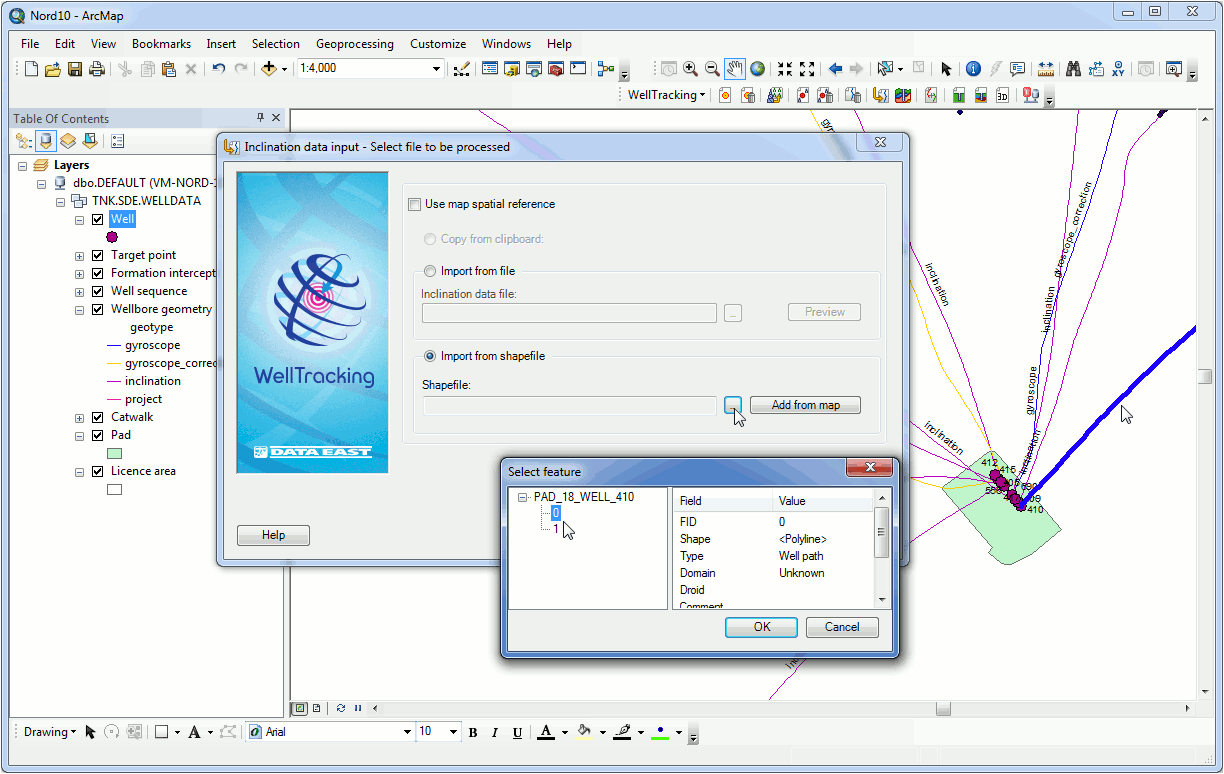Open the Find binoculars tool

tap(1073, 69)
